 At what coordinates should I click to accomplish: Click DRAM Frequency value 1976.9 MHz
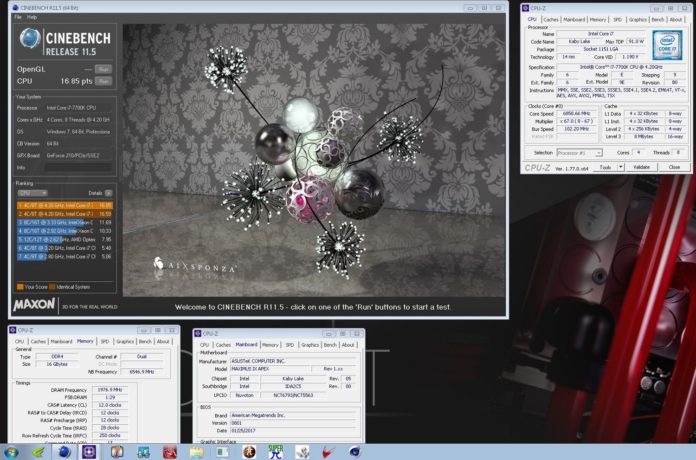(x=110, y=390)
